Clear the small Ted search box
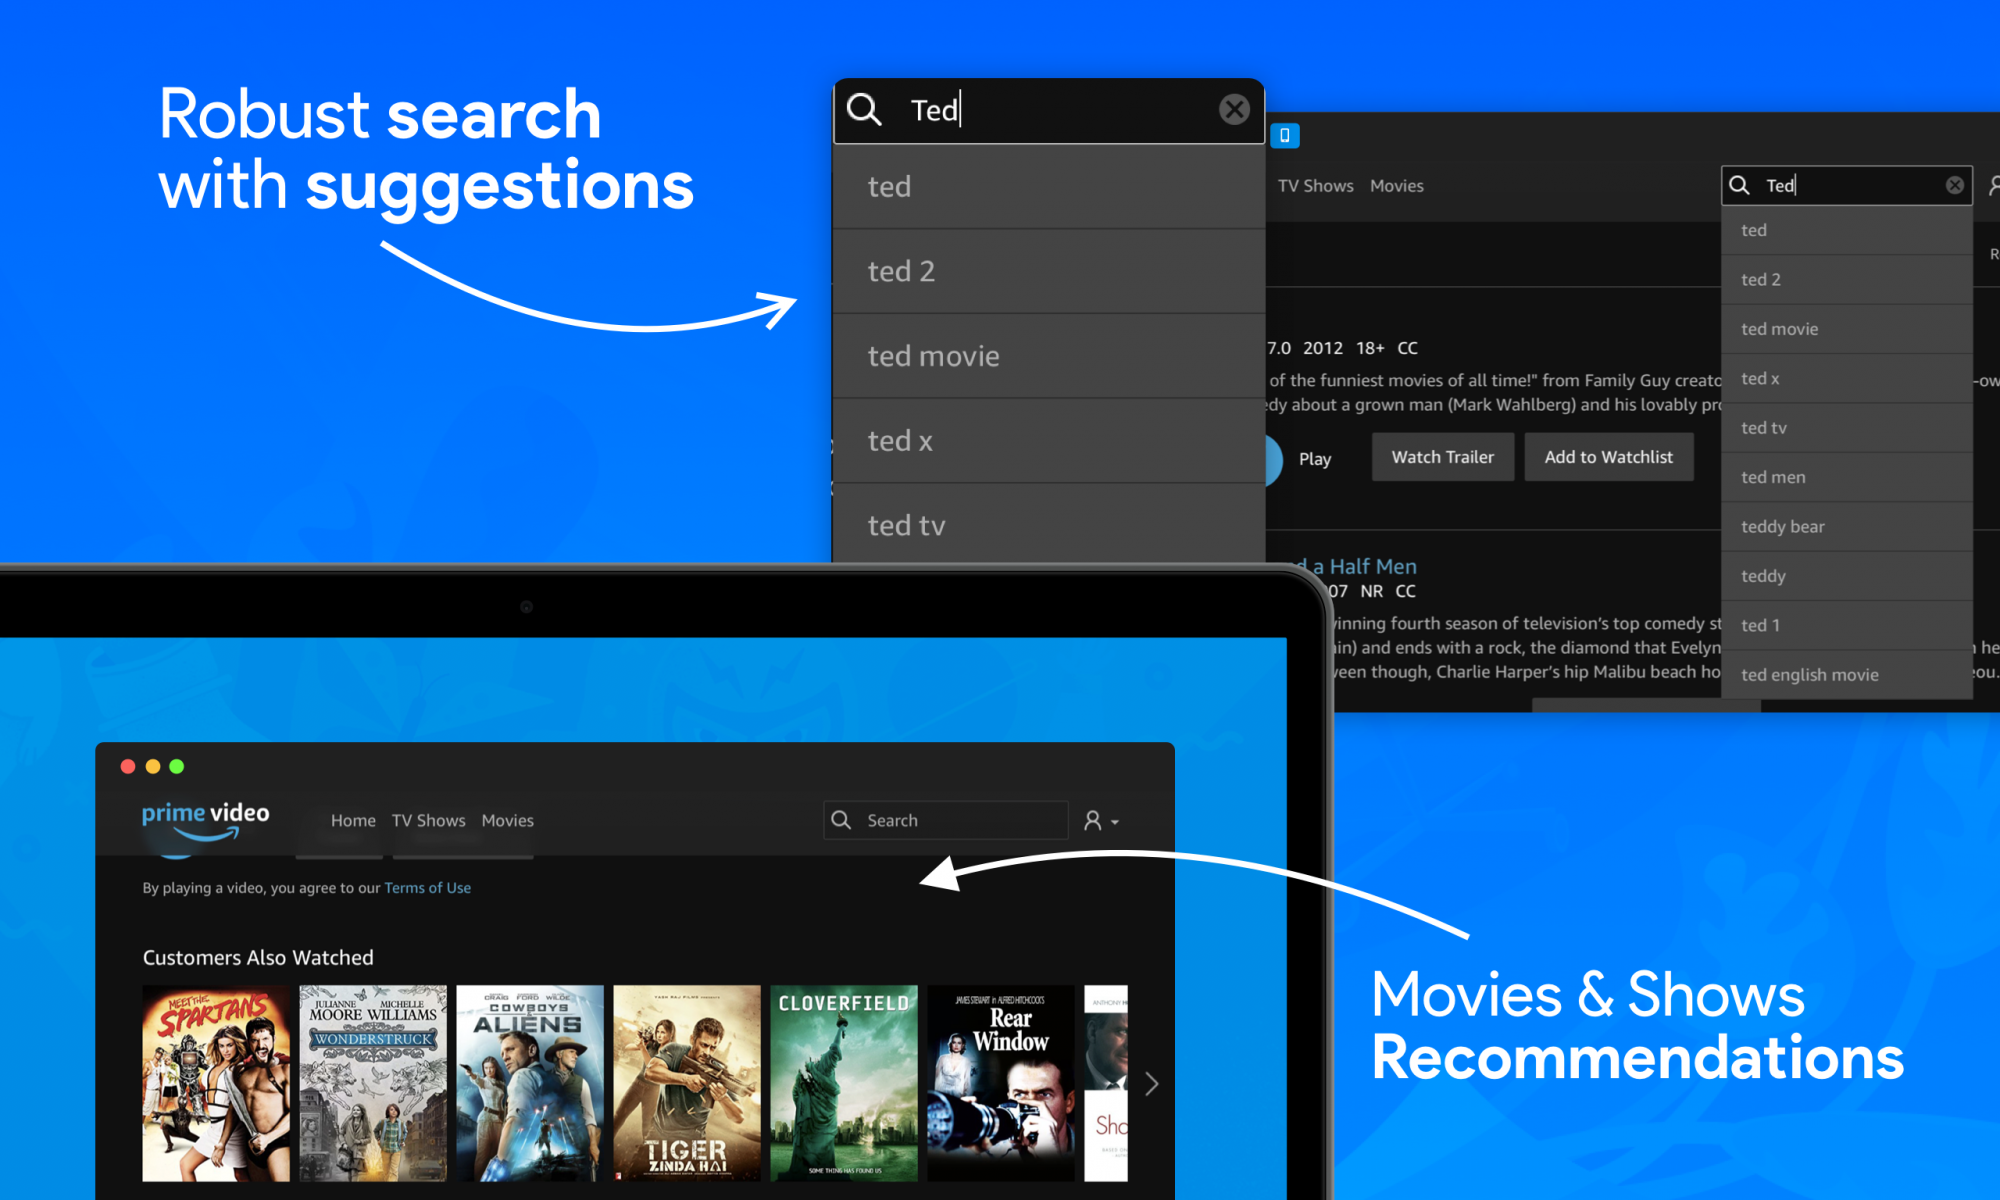 tap(1955, 185)
